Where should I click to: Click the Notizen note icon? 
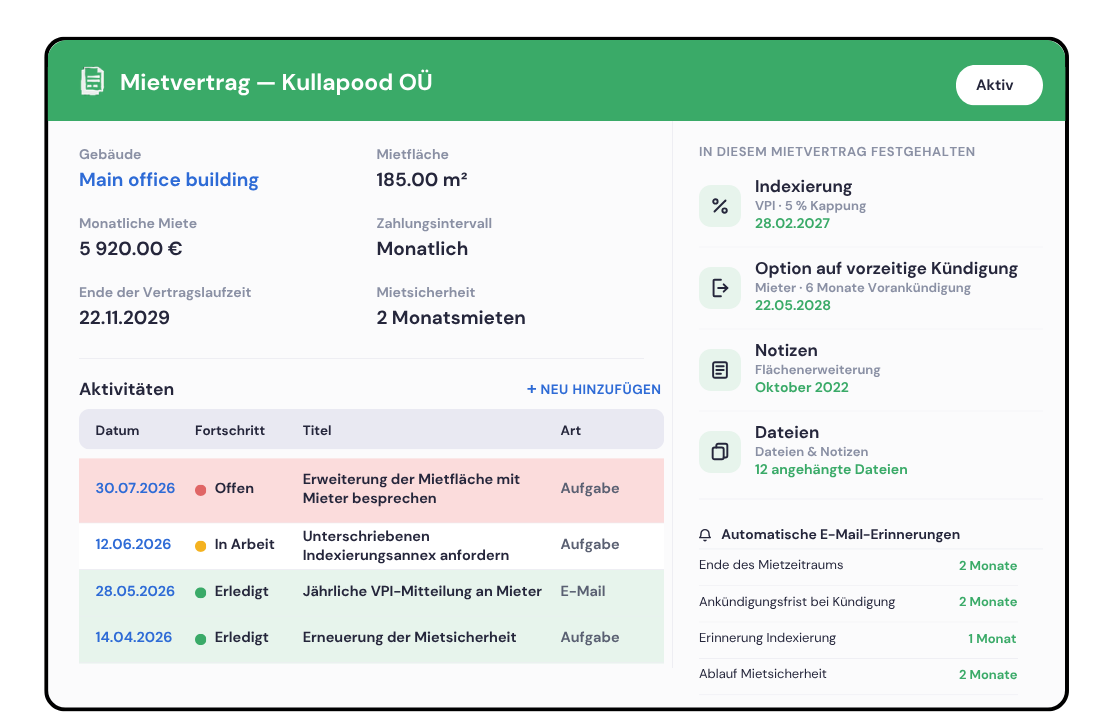click(x=719, y=370)
